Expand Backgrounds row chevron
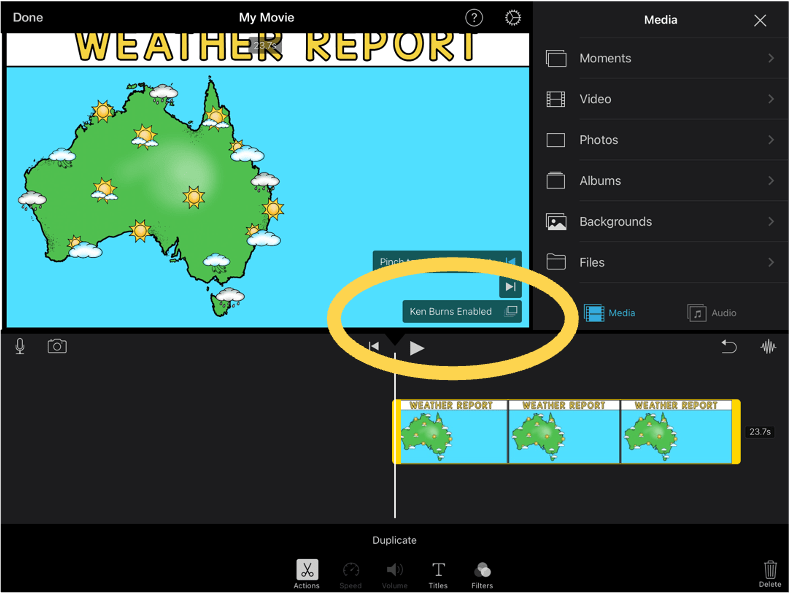The height and width of the screenshot is (595, 792). pyautogui.click(x=771, y=222)
